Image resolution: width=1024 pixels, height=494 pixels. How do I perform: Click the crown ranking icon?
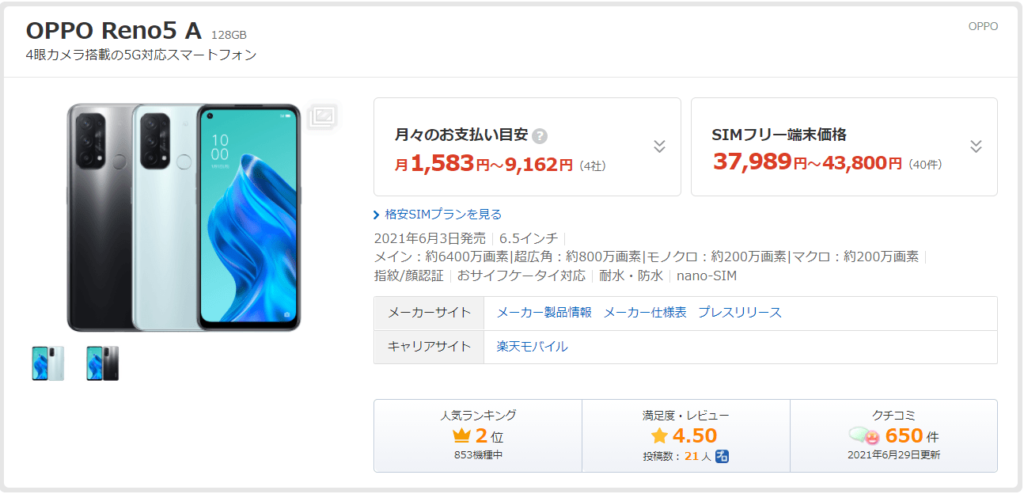pos(462,436)
